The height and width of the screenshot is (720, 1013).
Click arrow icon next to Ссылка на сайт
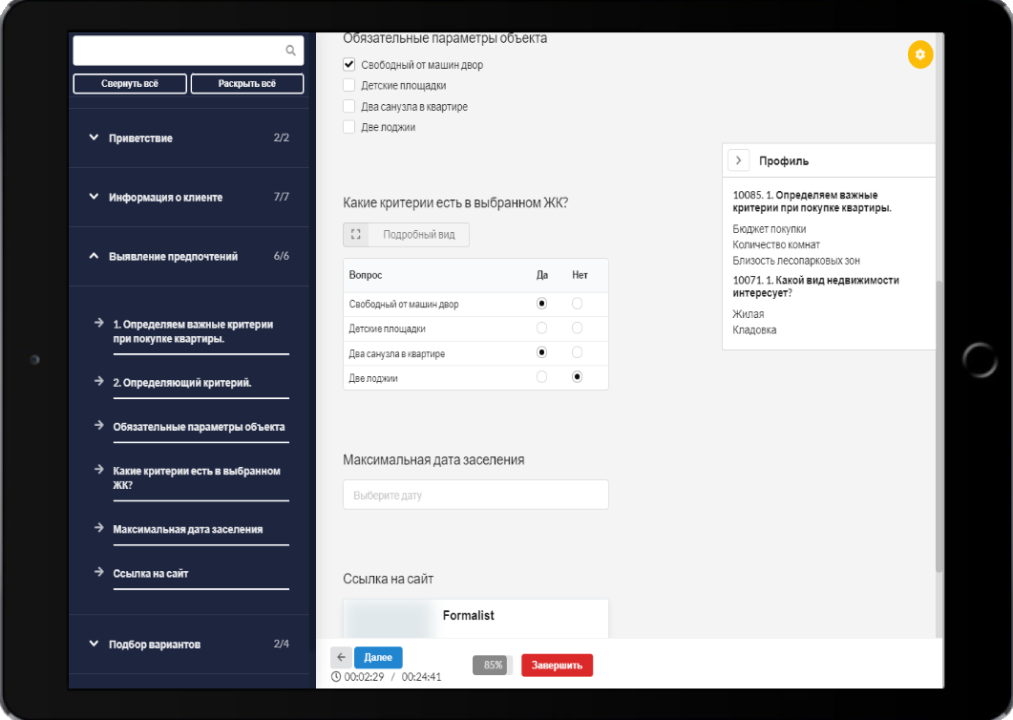click(99, 573)
